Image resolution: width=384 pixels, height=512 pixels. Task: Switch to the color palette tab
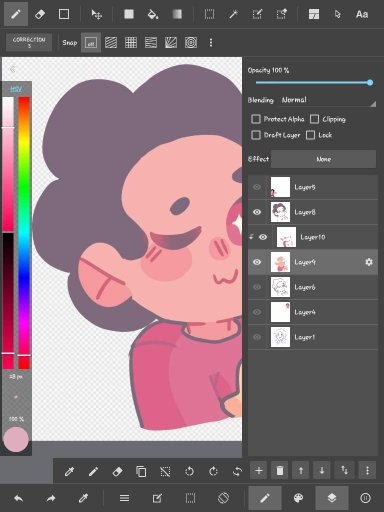pyautogui.click(x=298, y=498)
